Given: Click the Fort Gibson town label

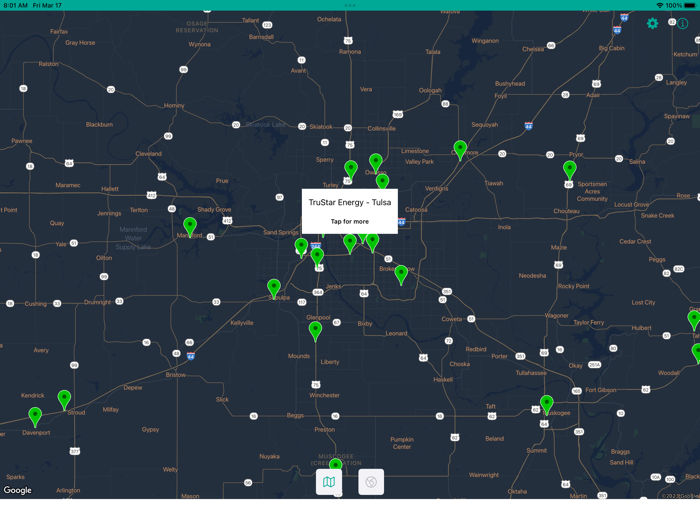Looking at the screenshot, I should click(x=600, y=390).
